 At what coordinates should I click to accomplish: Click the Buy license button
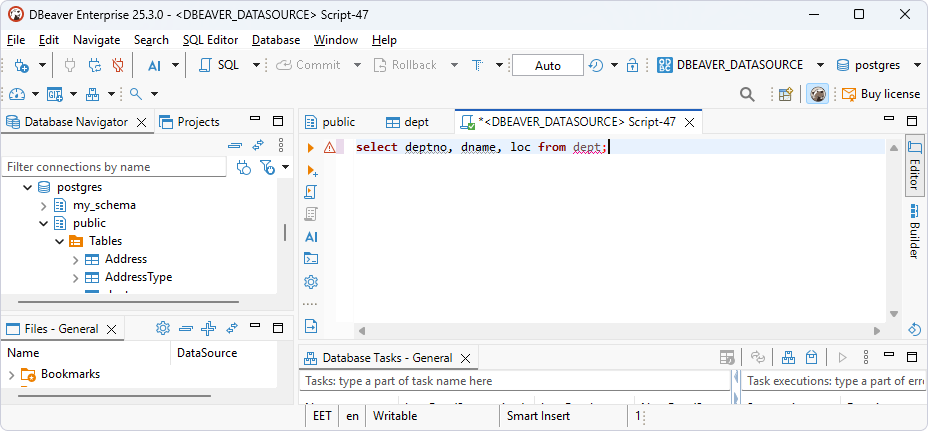(x=881, y=94)
